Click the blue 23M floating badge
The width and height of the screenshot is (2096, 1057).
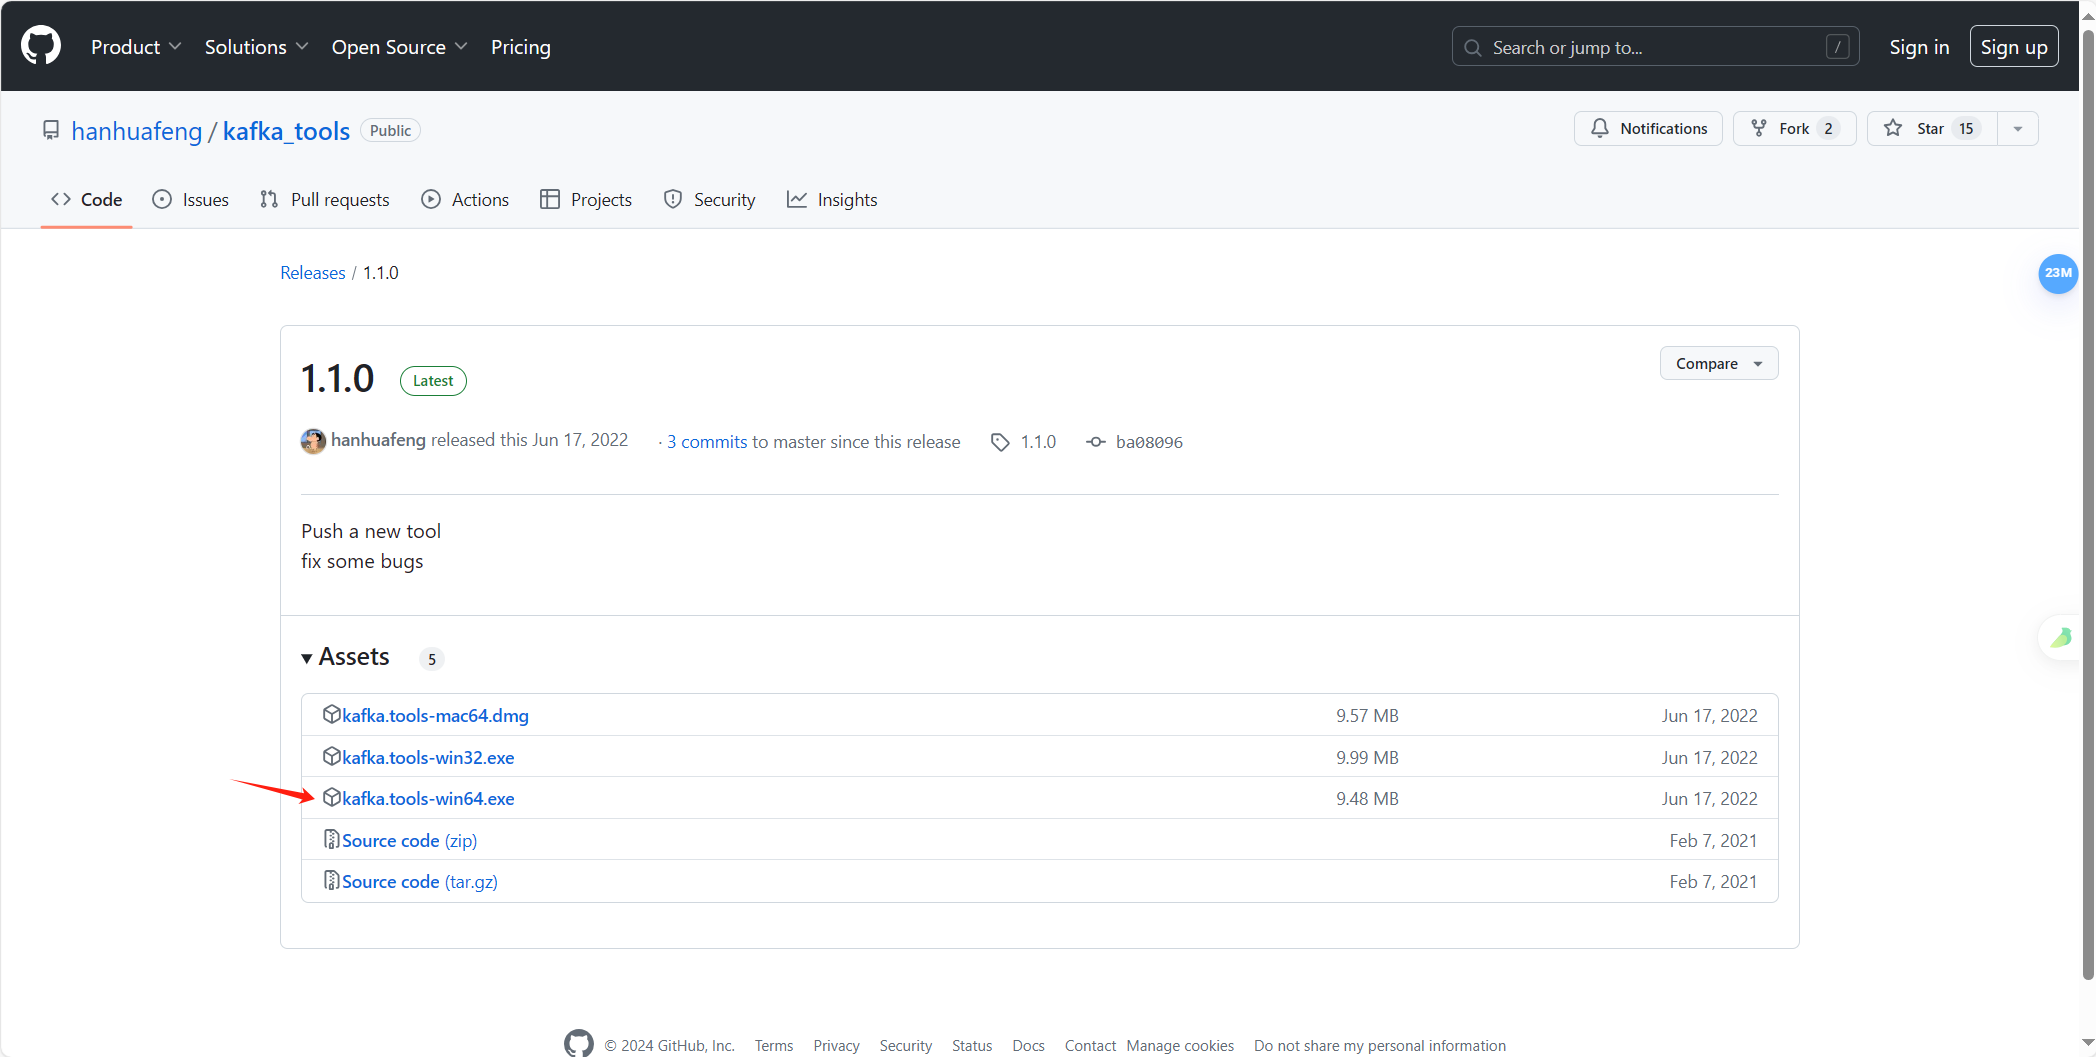pyautogui.click(x=2058, y=273)
